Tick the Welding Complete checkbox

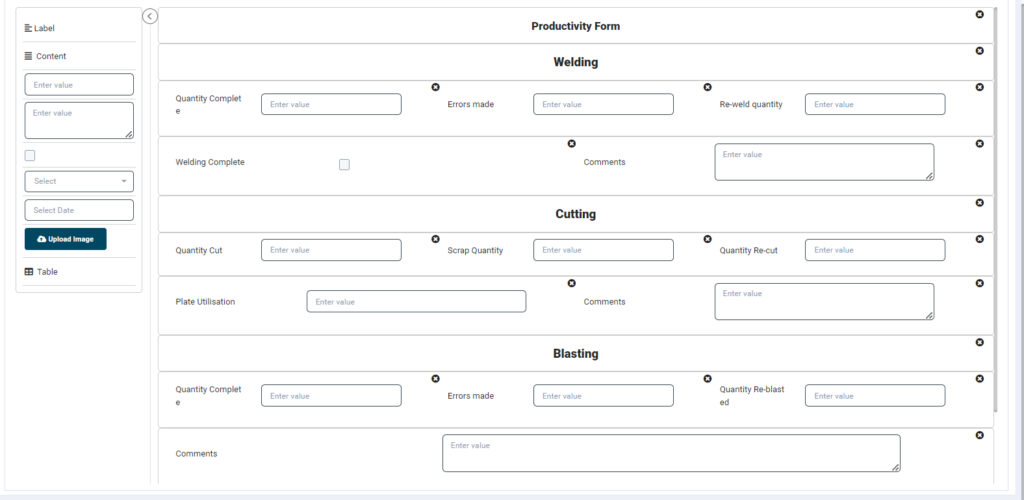tap(344, 164)
